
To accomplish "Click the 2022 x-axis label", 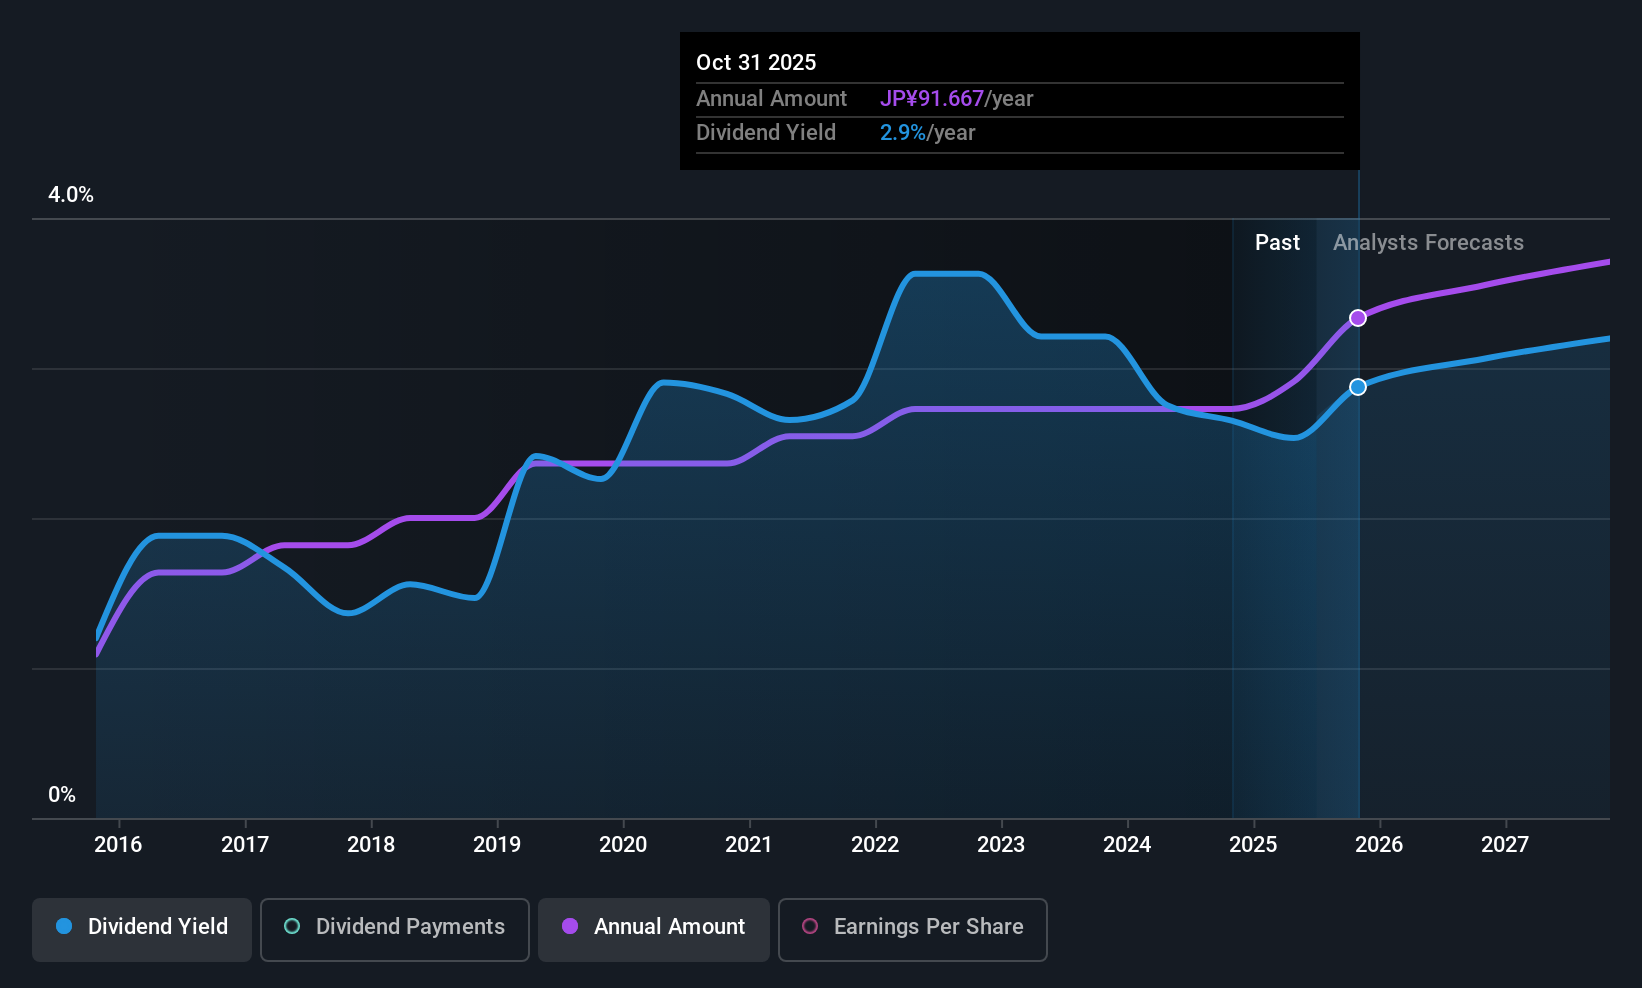I will tap(875, 845).
